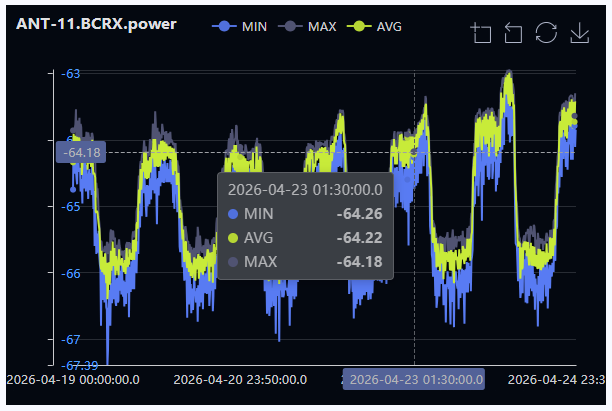This screenshot has width=612, height=411.
Task: Click the -63 y-axis tick label
Action: coord(71,74)
